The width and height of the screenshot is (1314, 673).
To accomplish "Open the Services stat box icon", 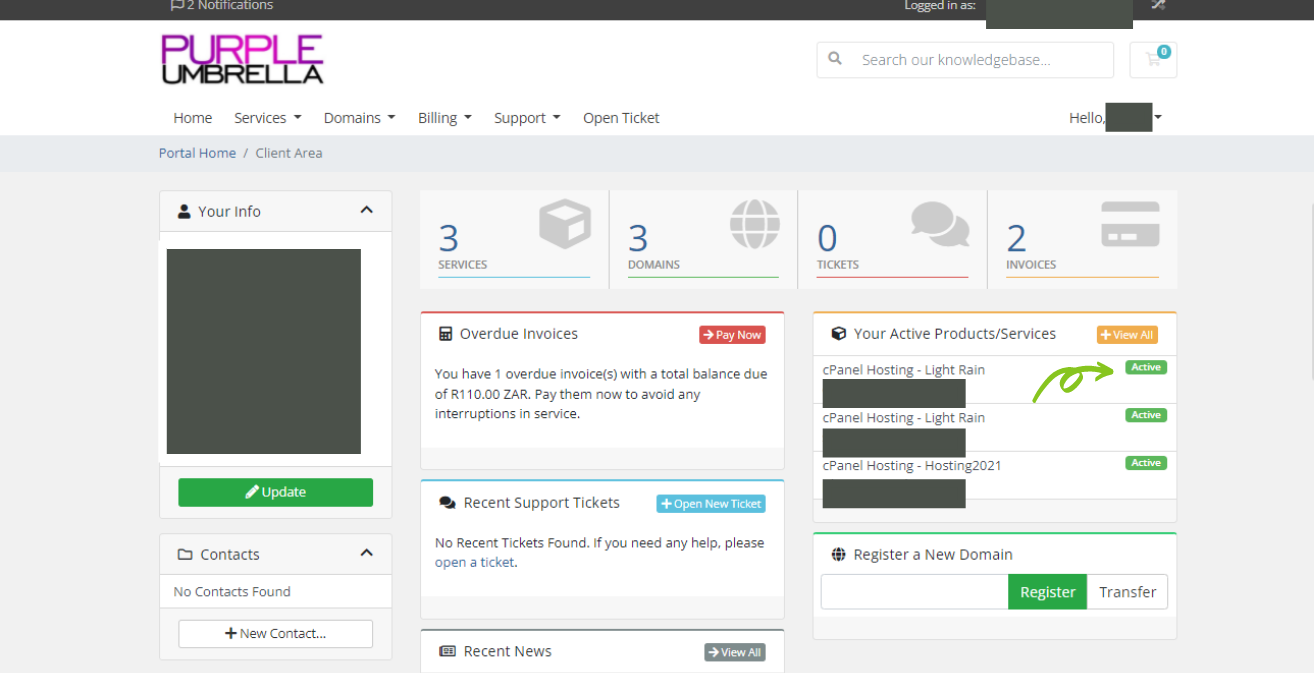I will (x=565, y=224).
